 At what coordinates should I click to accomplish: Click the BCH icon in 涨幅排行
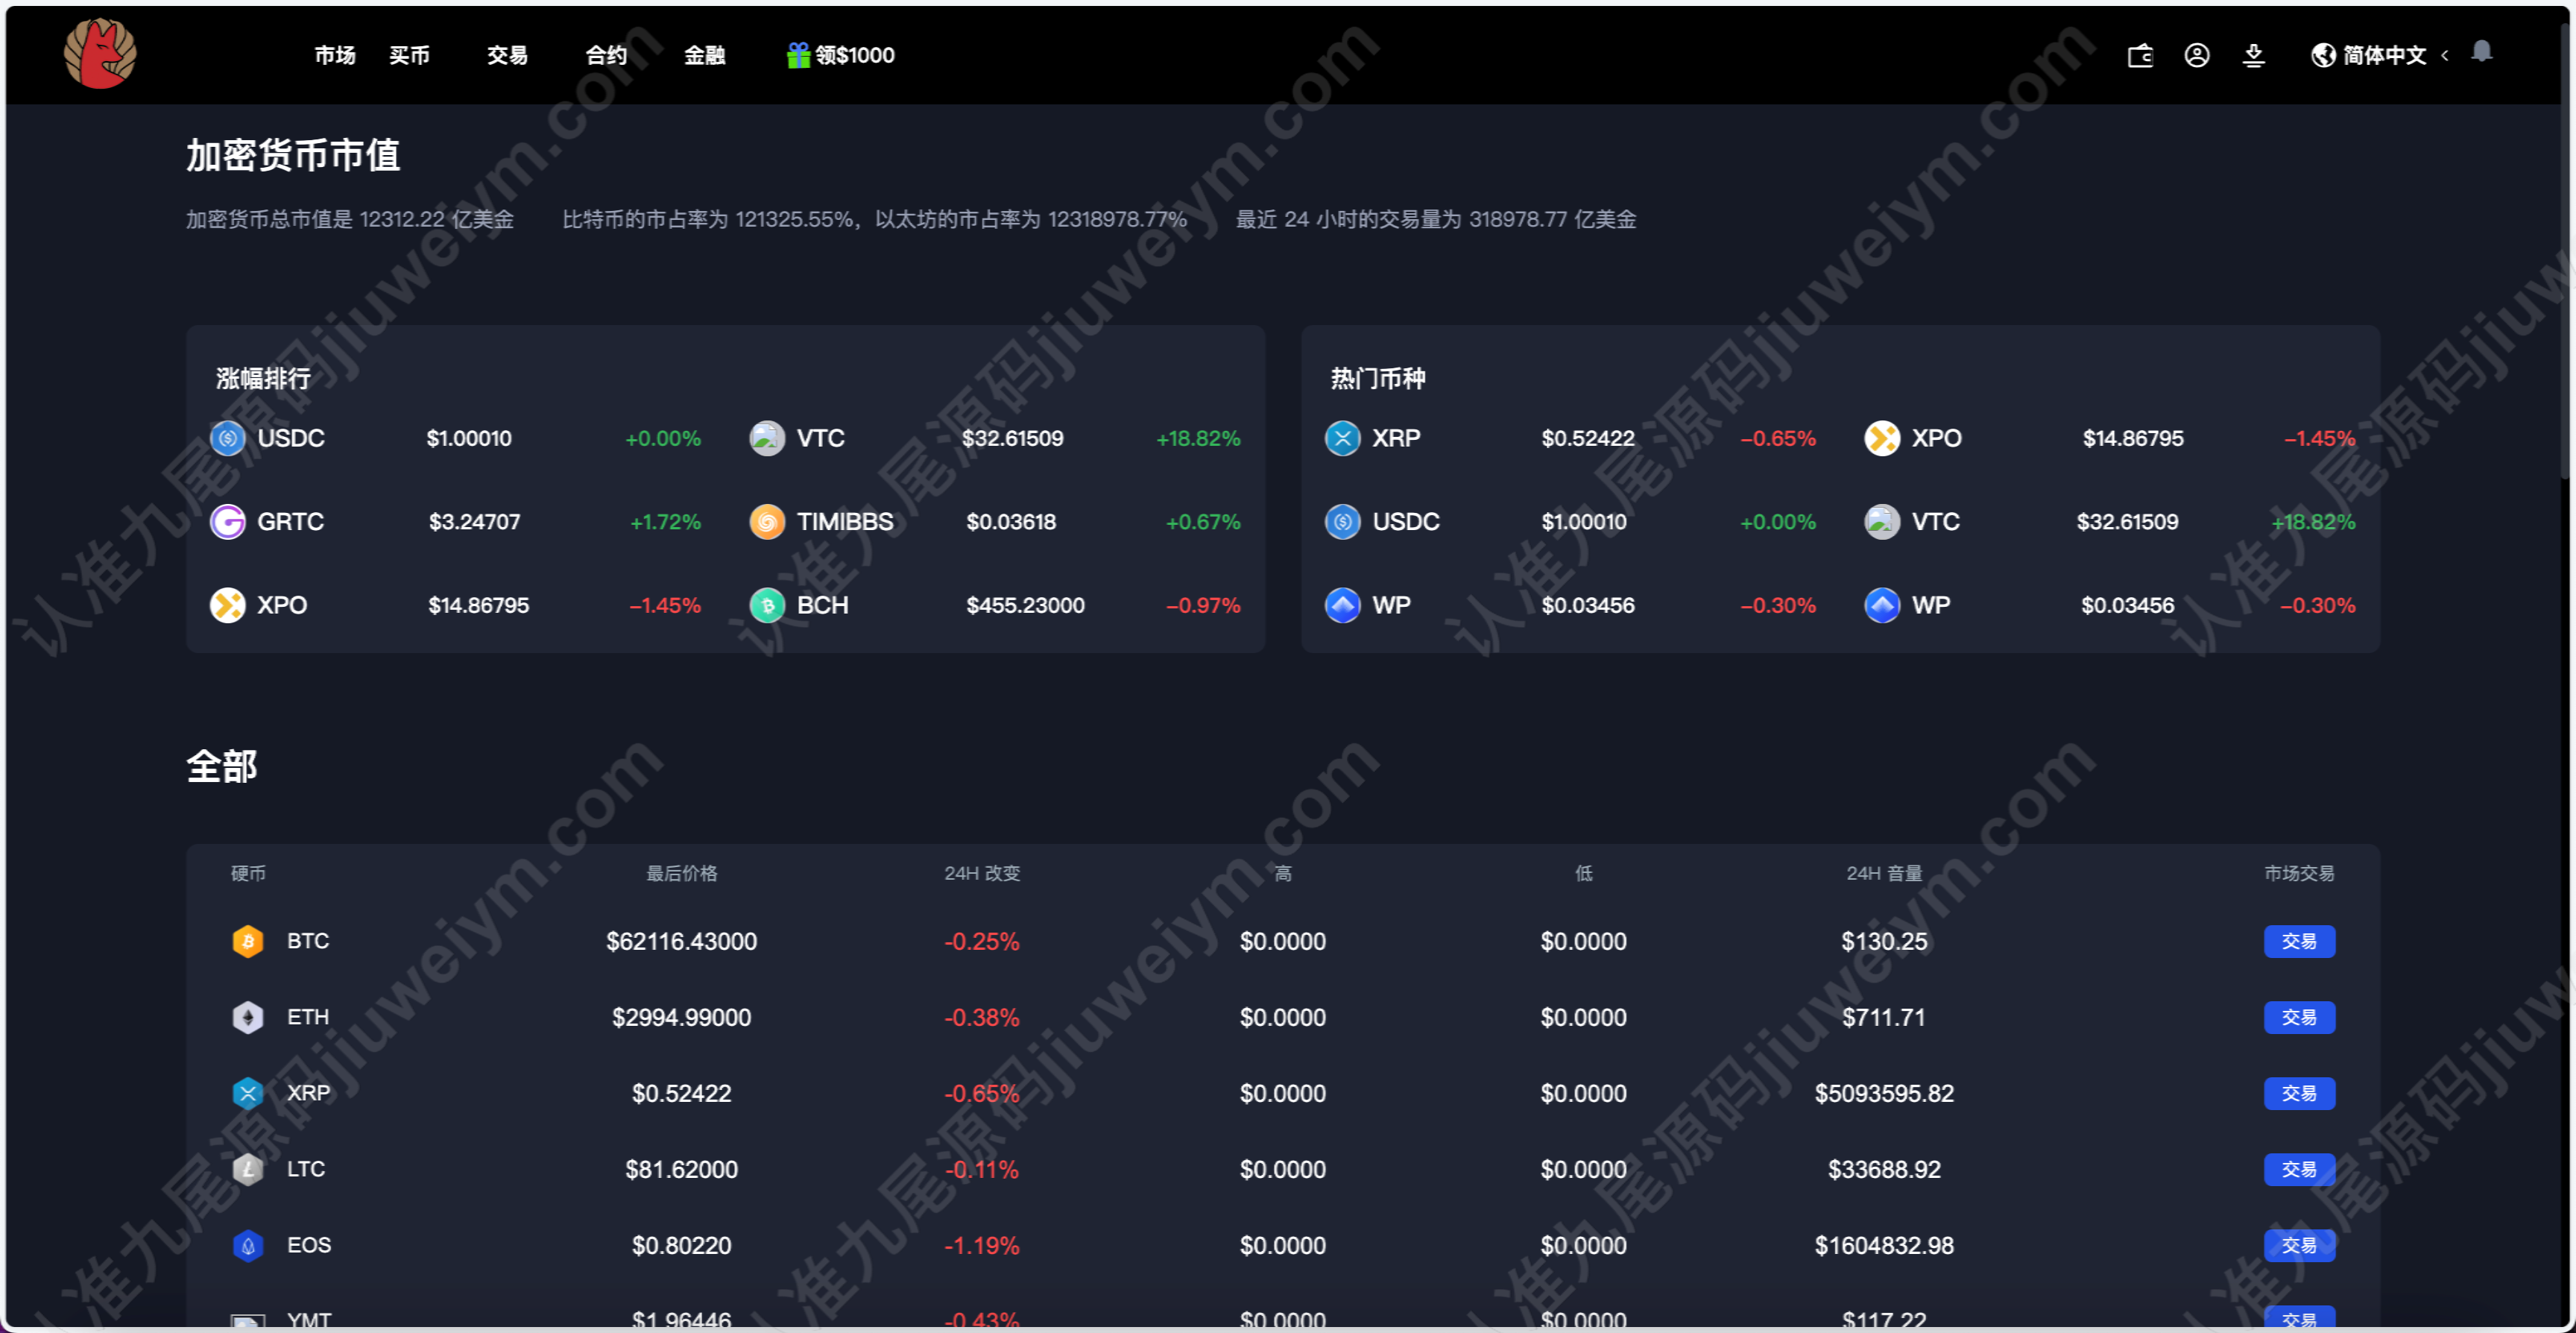point(767,605)
